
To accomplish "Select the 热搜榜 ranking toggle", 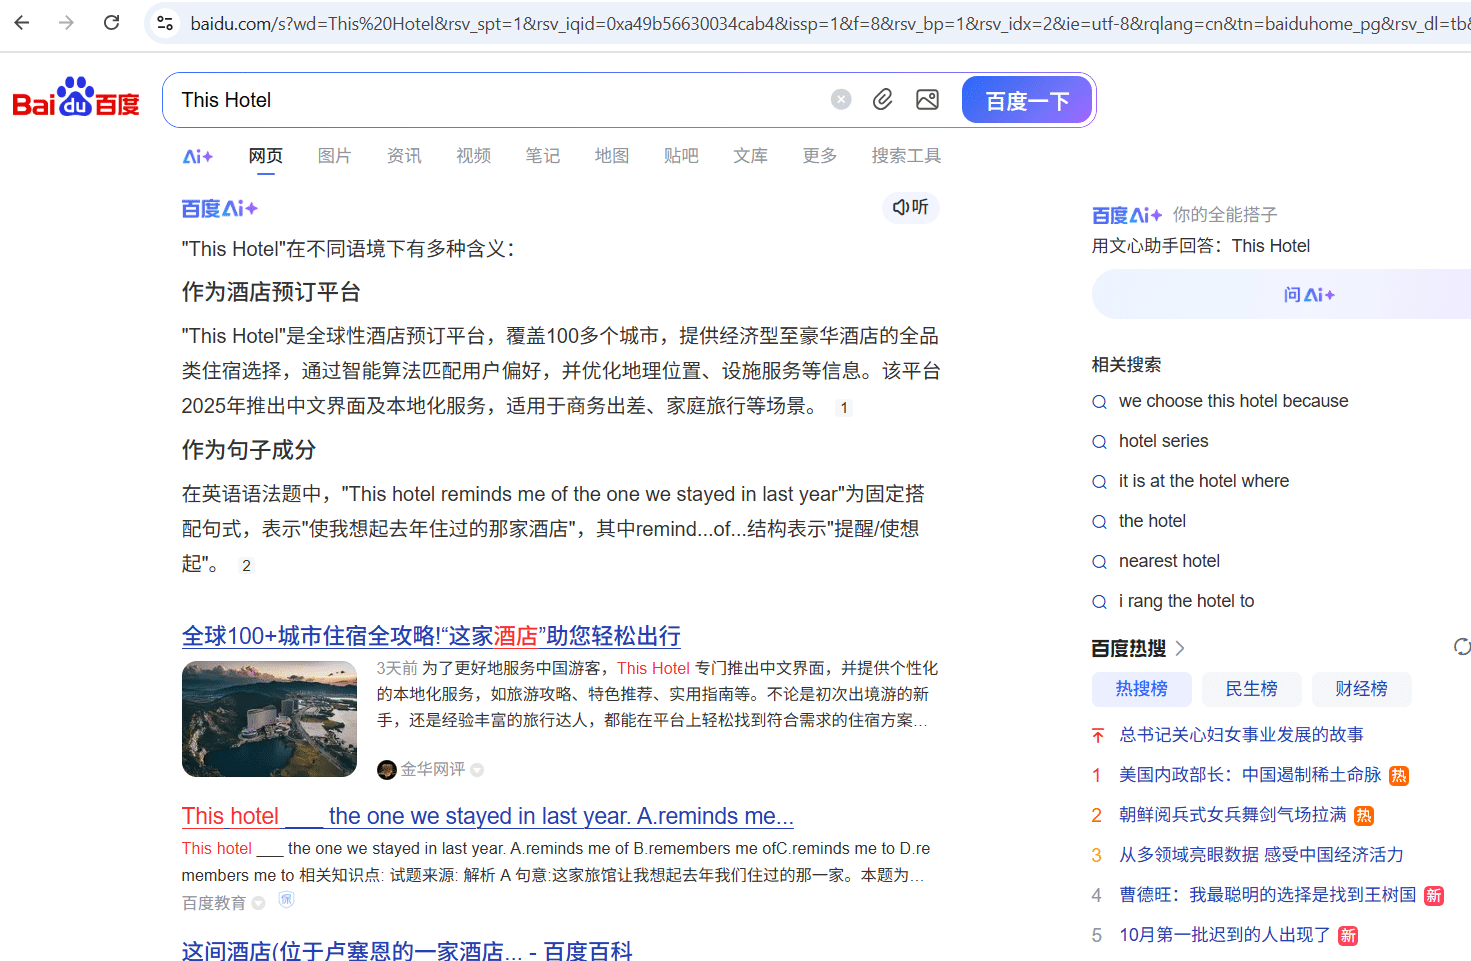I will [1141, 689].
